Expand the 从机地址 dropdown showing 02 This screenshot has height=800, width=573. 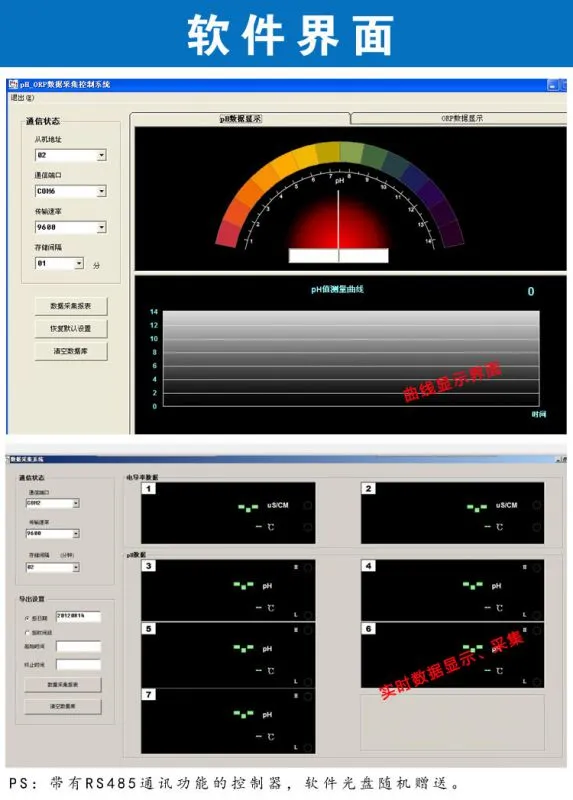(102, 155)
